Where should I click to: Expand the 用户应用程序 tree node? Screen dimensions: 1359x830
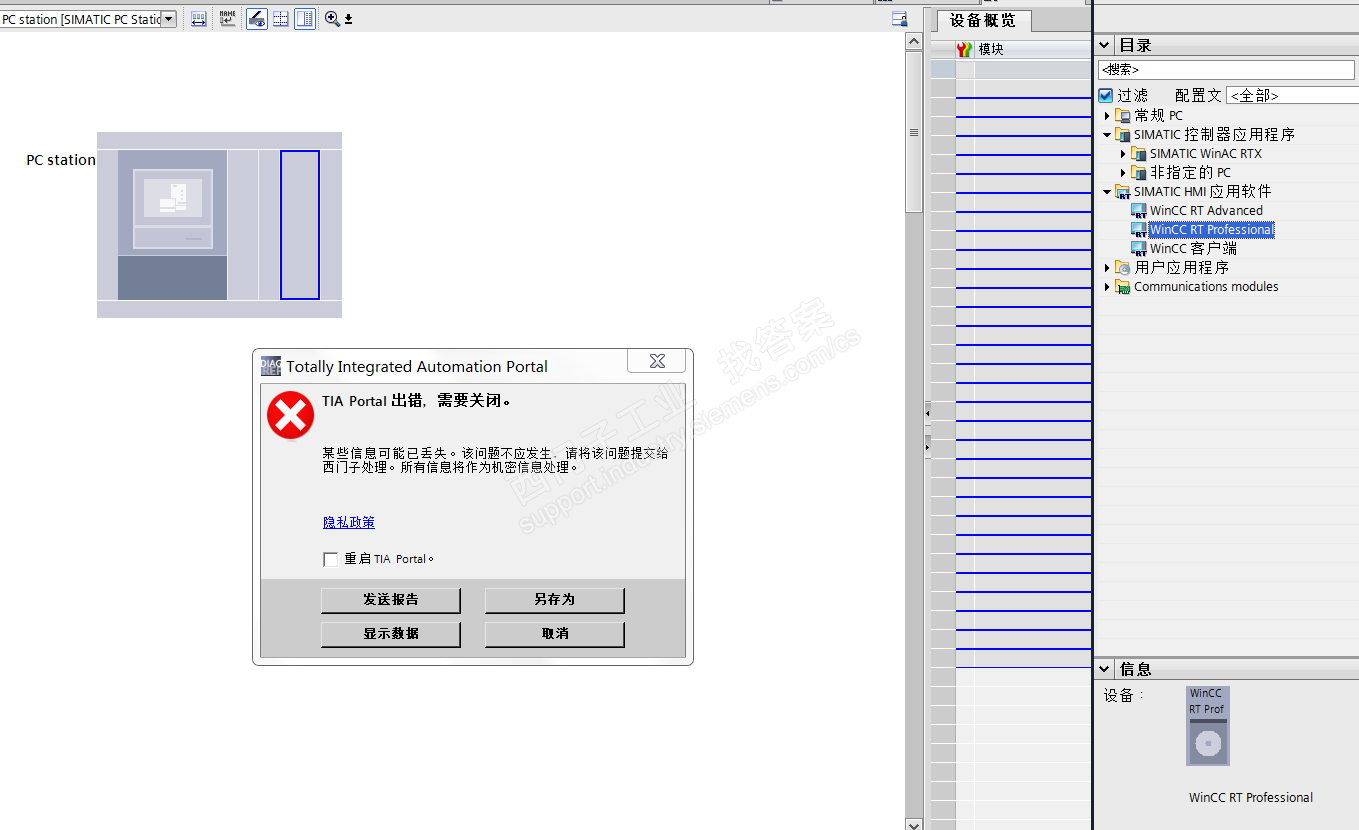coord(1107,268)
